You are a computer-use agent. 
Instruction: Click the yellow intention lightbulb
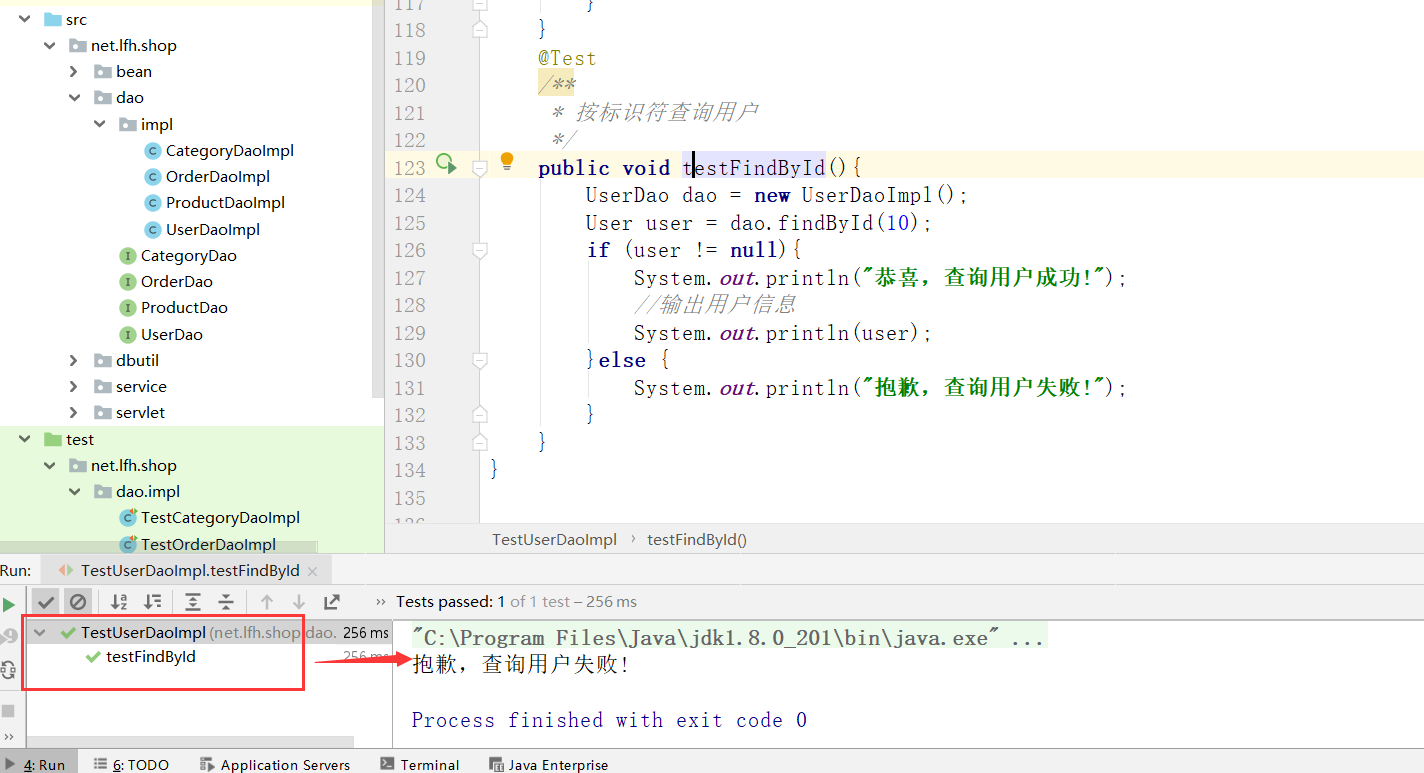coord(507,161)
